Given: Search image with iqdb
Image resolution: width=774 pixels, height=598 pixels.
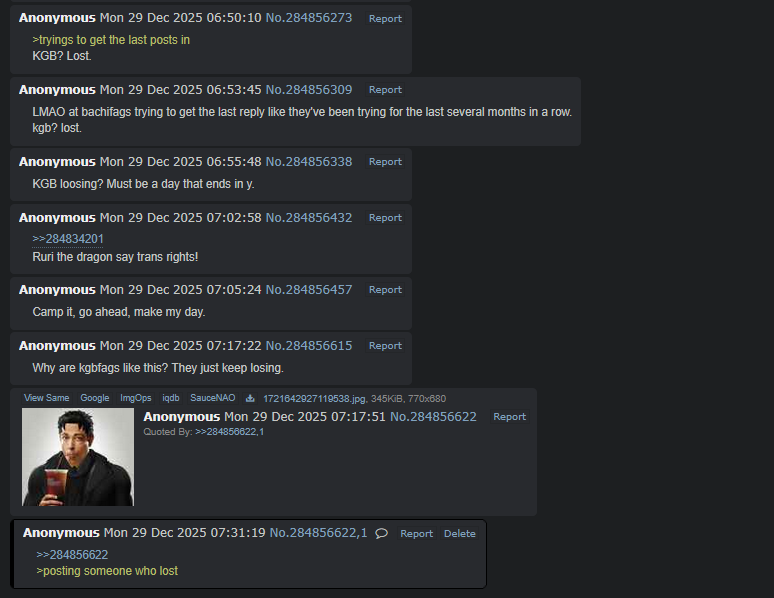Looking at the screenshot, I should (x=171, y=398).
